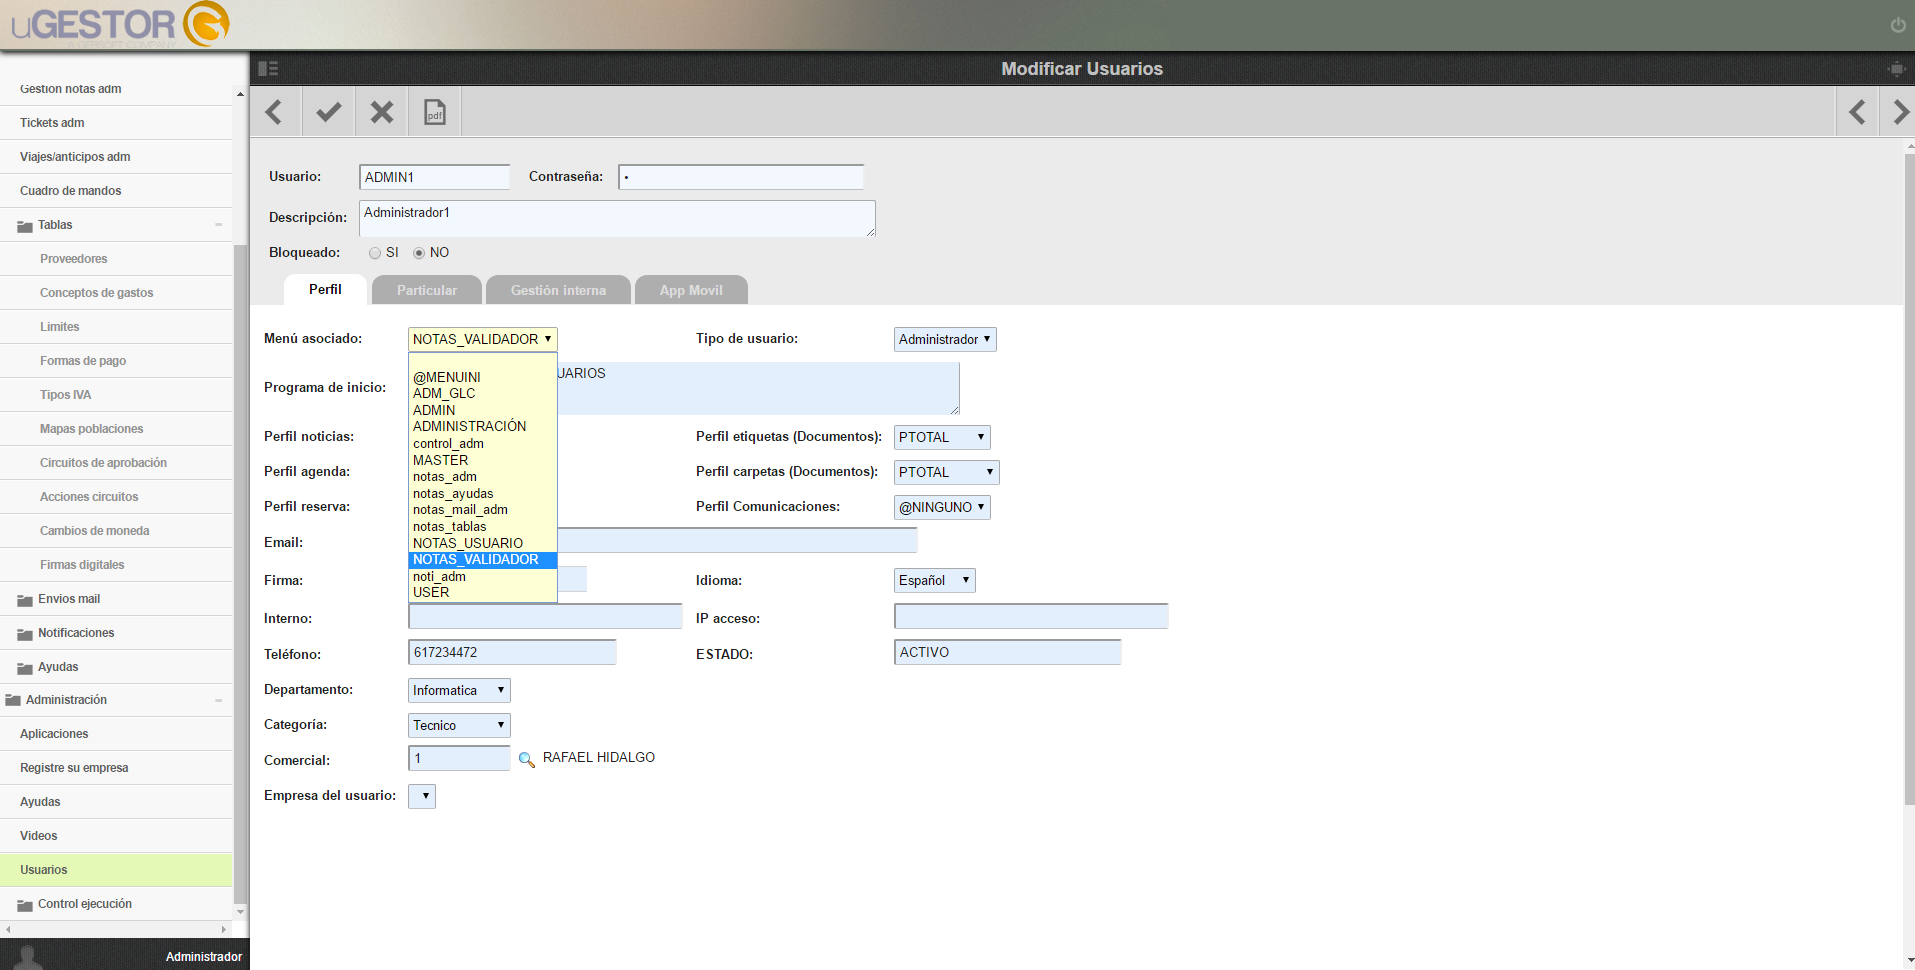Go to next record arrow icon
The image size is (1915, 970).
point(1899,111)
